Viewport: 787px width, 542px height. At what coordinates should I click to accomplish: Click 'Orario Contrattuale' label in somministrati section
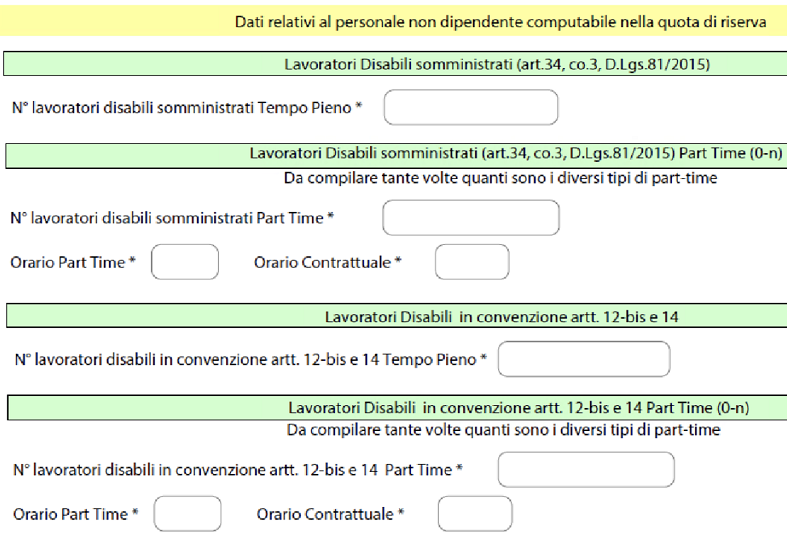click(328, 262)
